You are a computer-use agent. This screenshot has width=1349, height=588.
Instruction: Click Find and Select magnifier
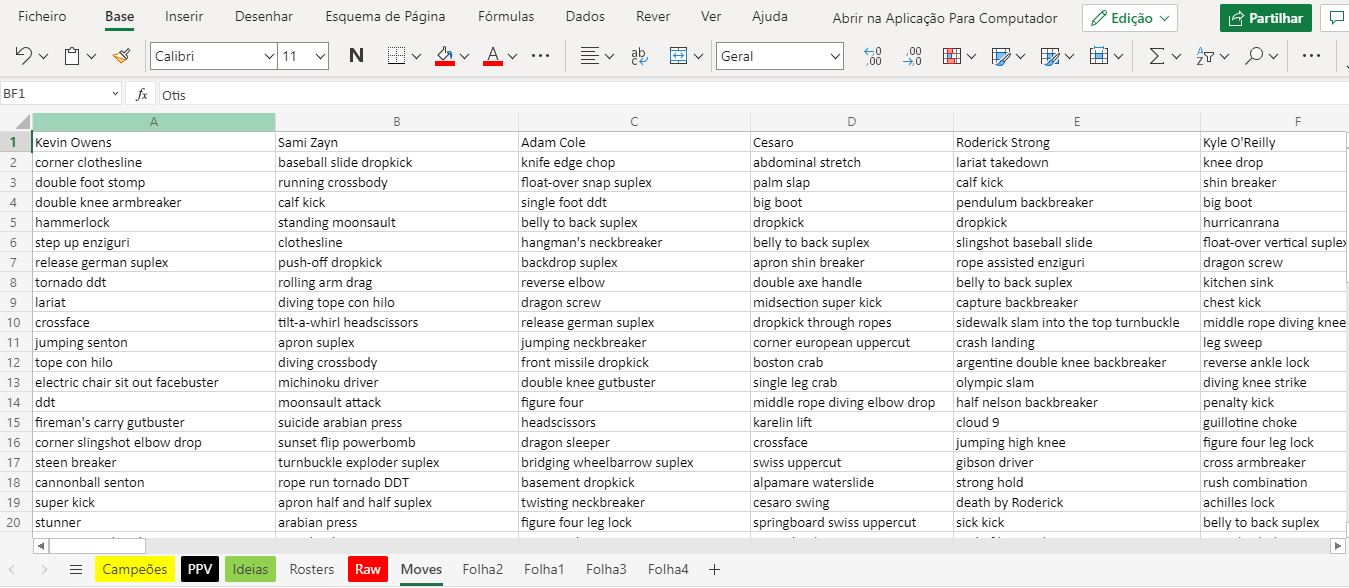point(1254,56)
